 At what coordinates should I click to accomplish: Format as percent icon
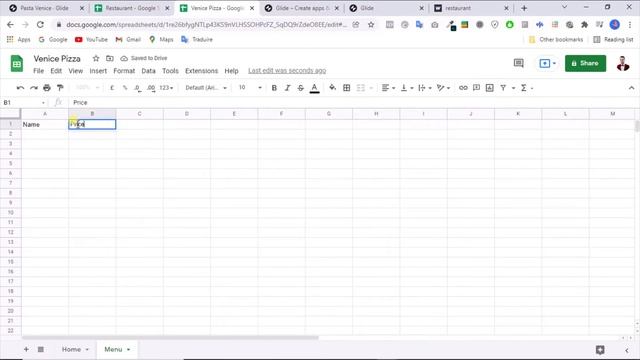point(125,88)
